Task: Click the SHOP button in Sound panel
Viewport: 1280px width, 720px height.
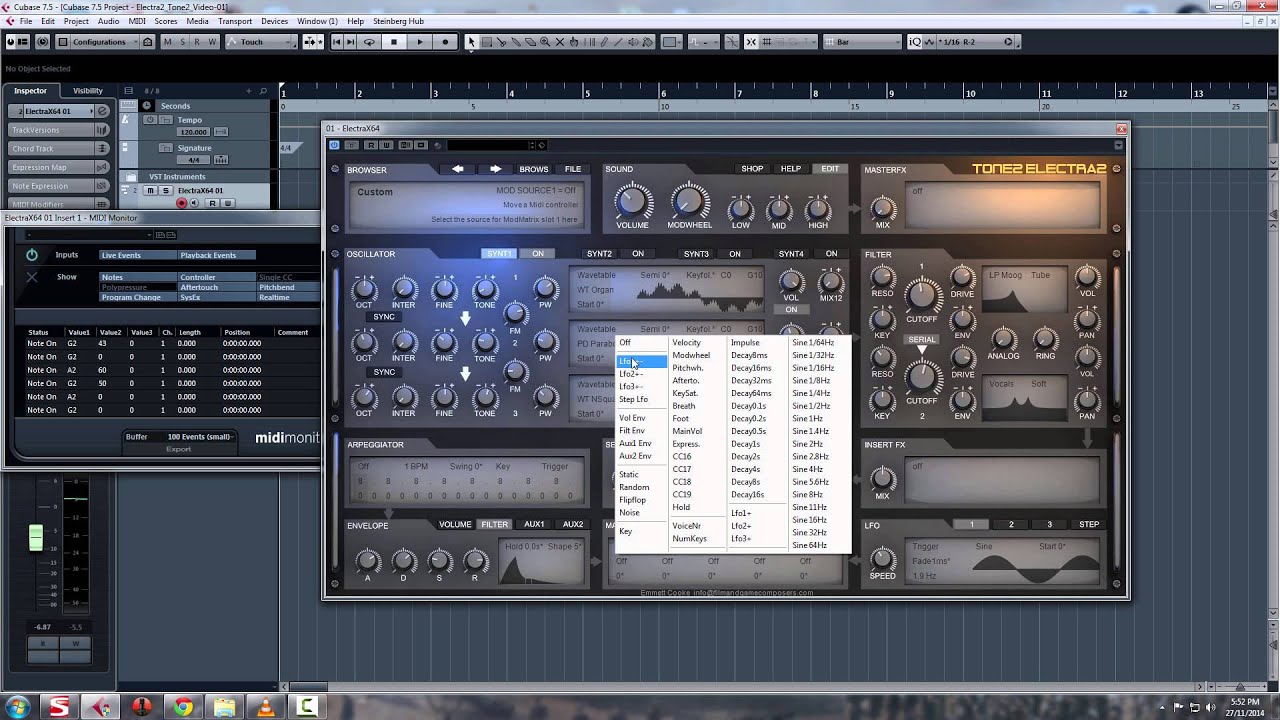Action: [x=752, y=169]
